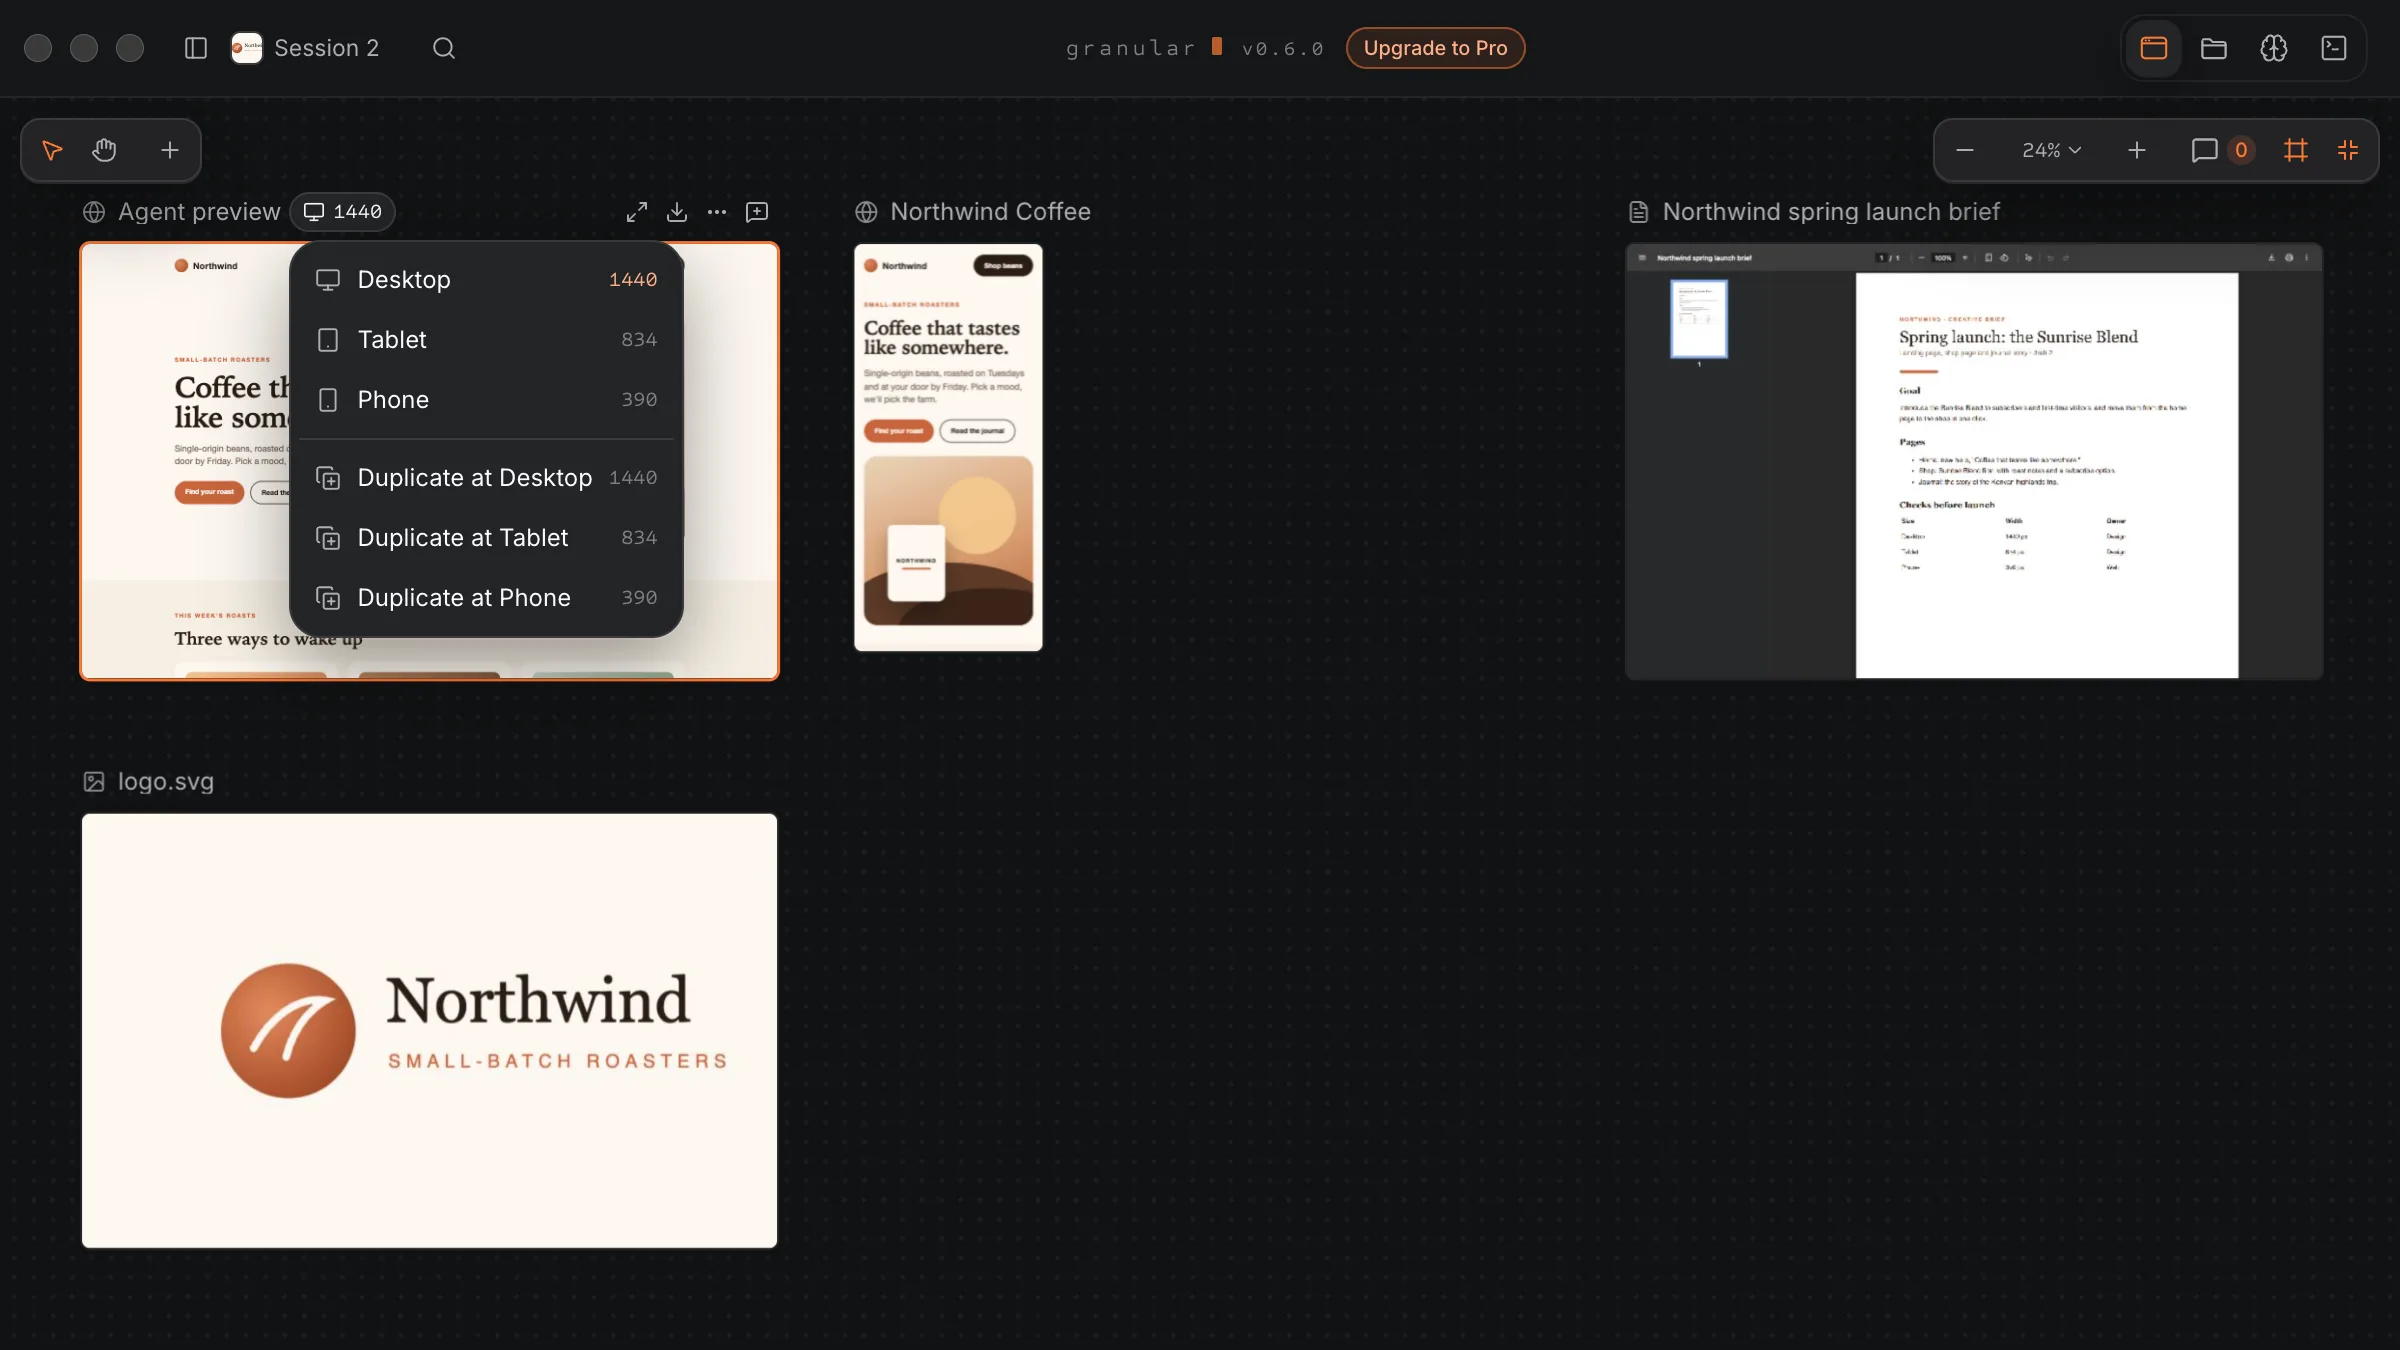Choose Duplicate at Phone
The height and width of the screenshot is (1350, 2400).
pyautogui.click(x=486, y=598)
